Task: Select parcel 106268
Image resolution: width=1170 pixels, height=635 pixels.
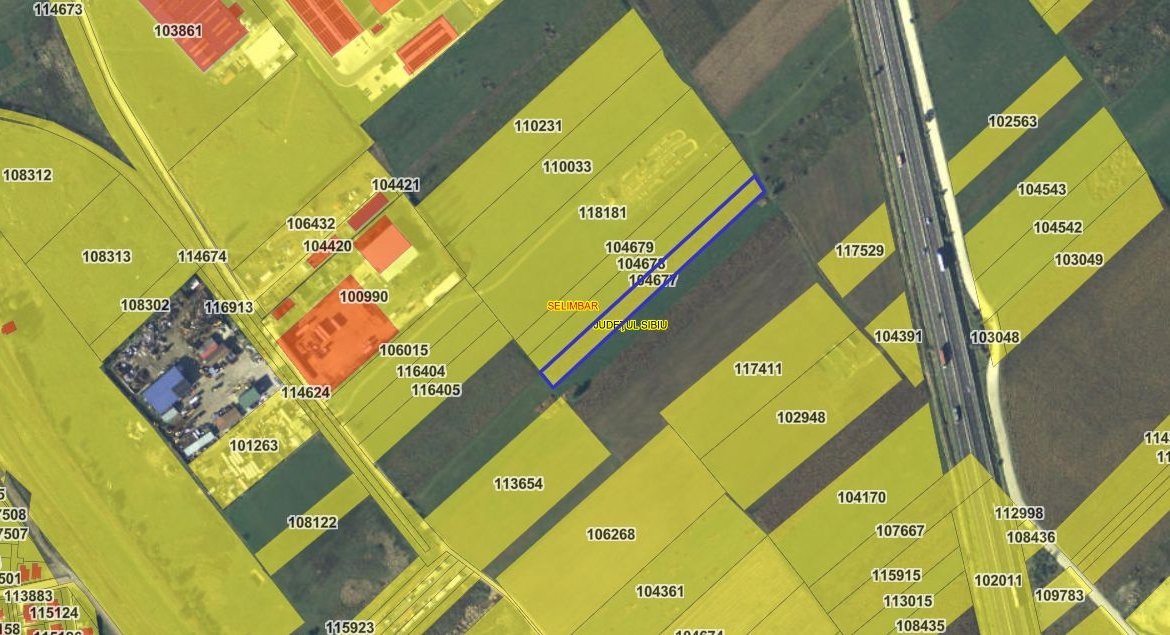Action: point(610,534)
